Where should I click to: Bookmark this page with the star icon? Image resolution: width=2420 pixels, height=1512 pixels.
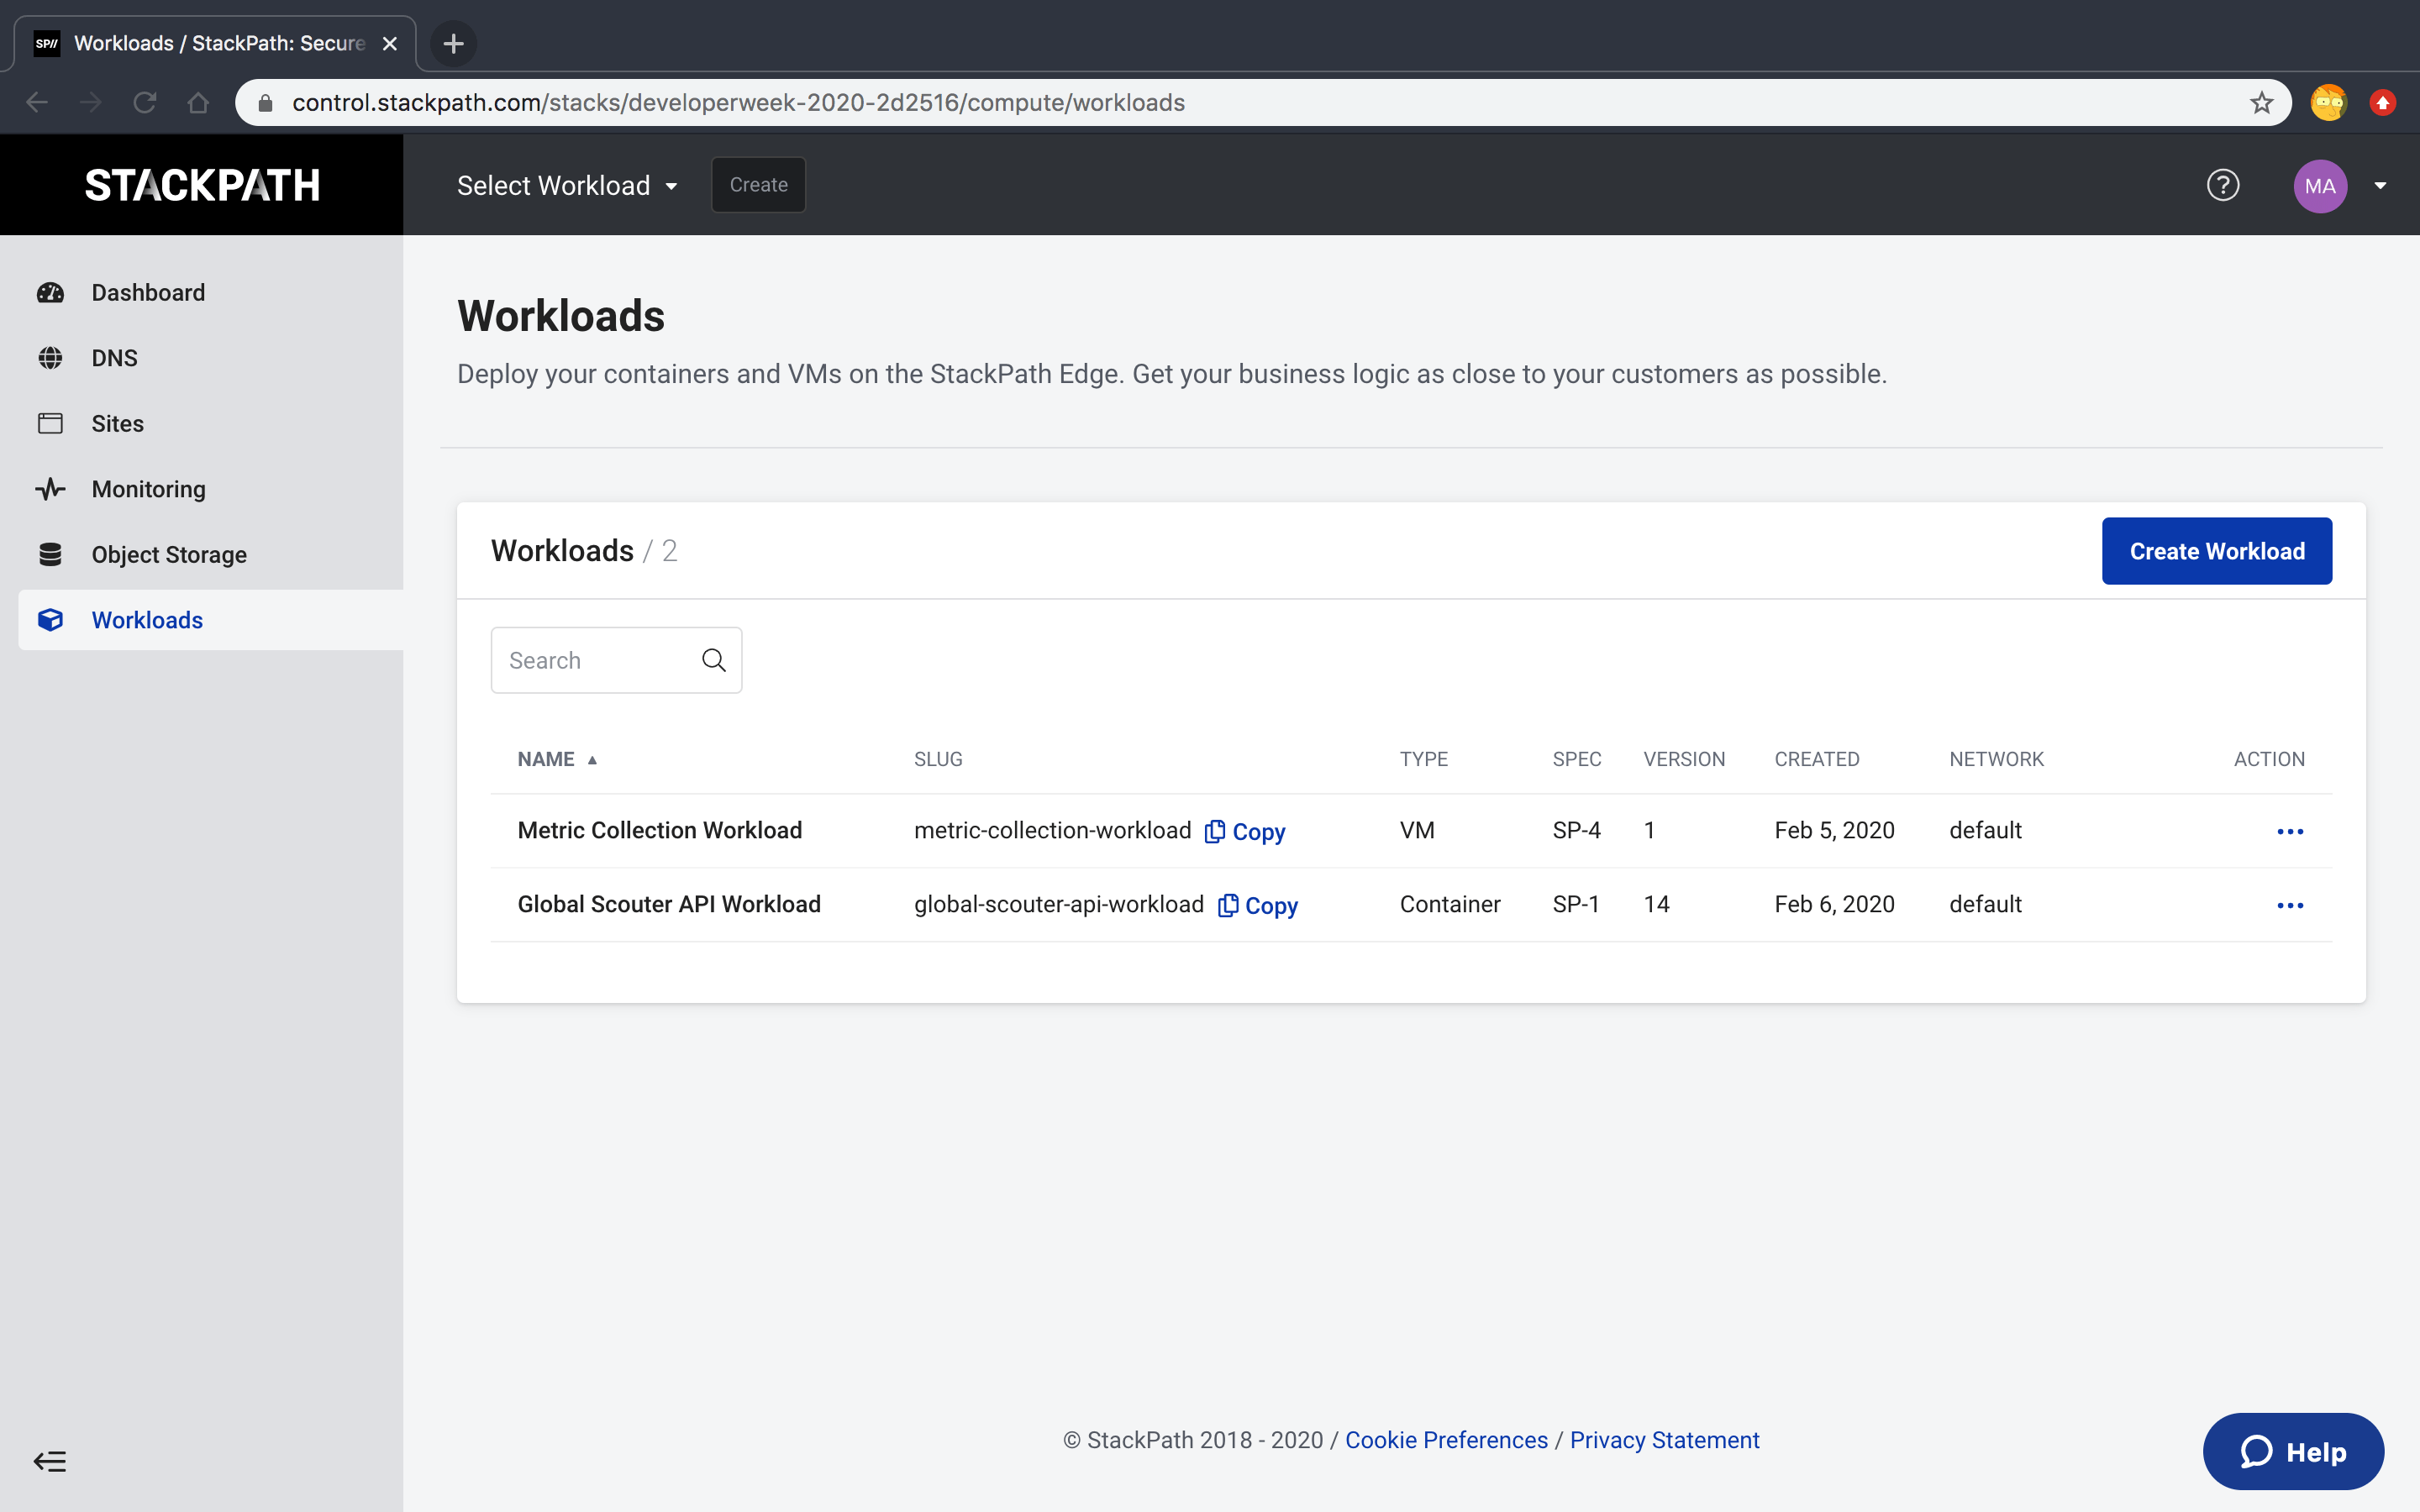pyautogui.click(x=2261, y=103)
